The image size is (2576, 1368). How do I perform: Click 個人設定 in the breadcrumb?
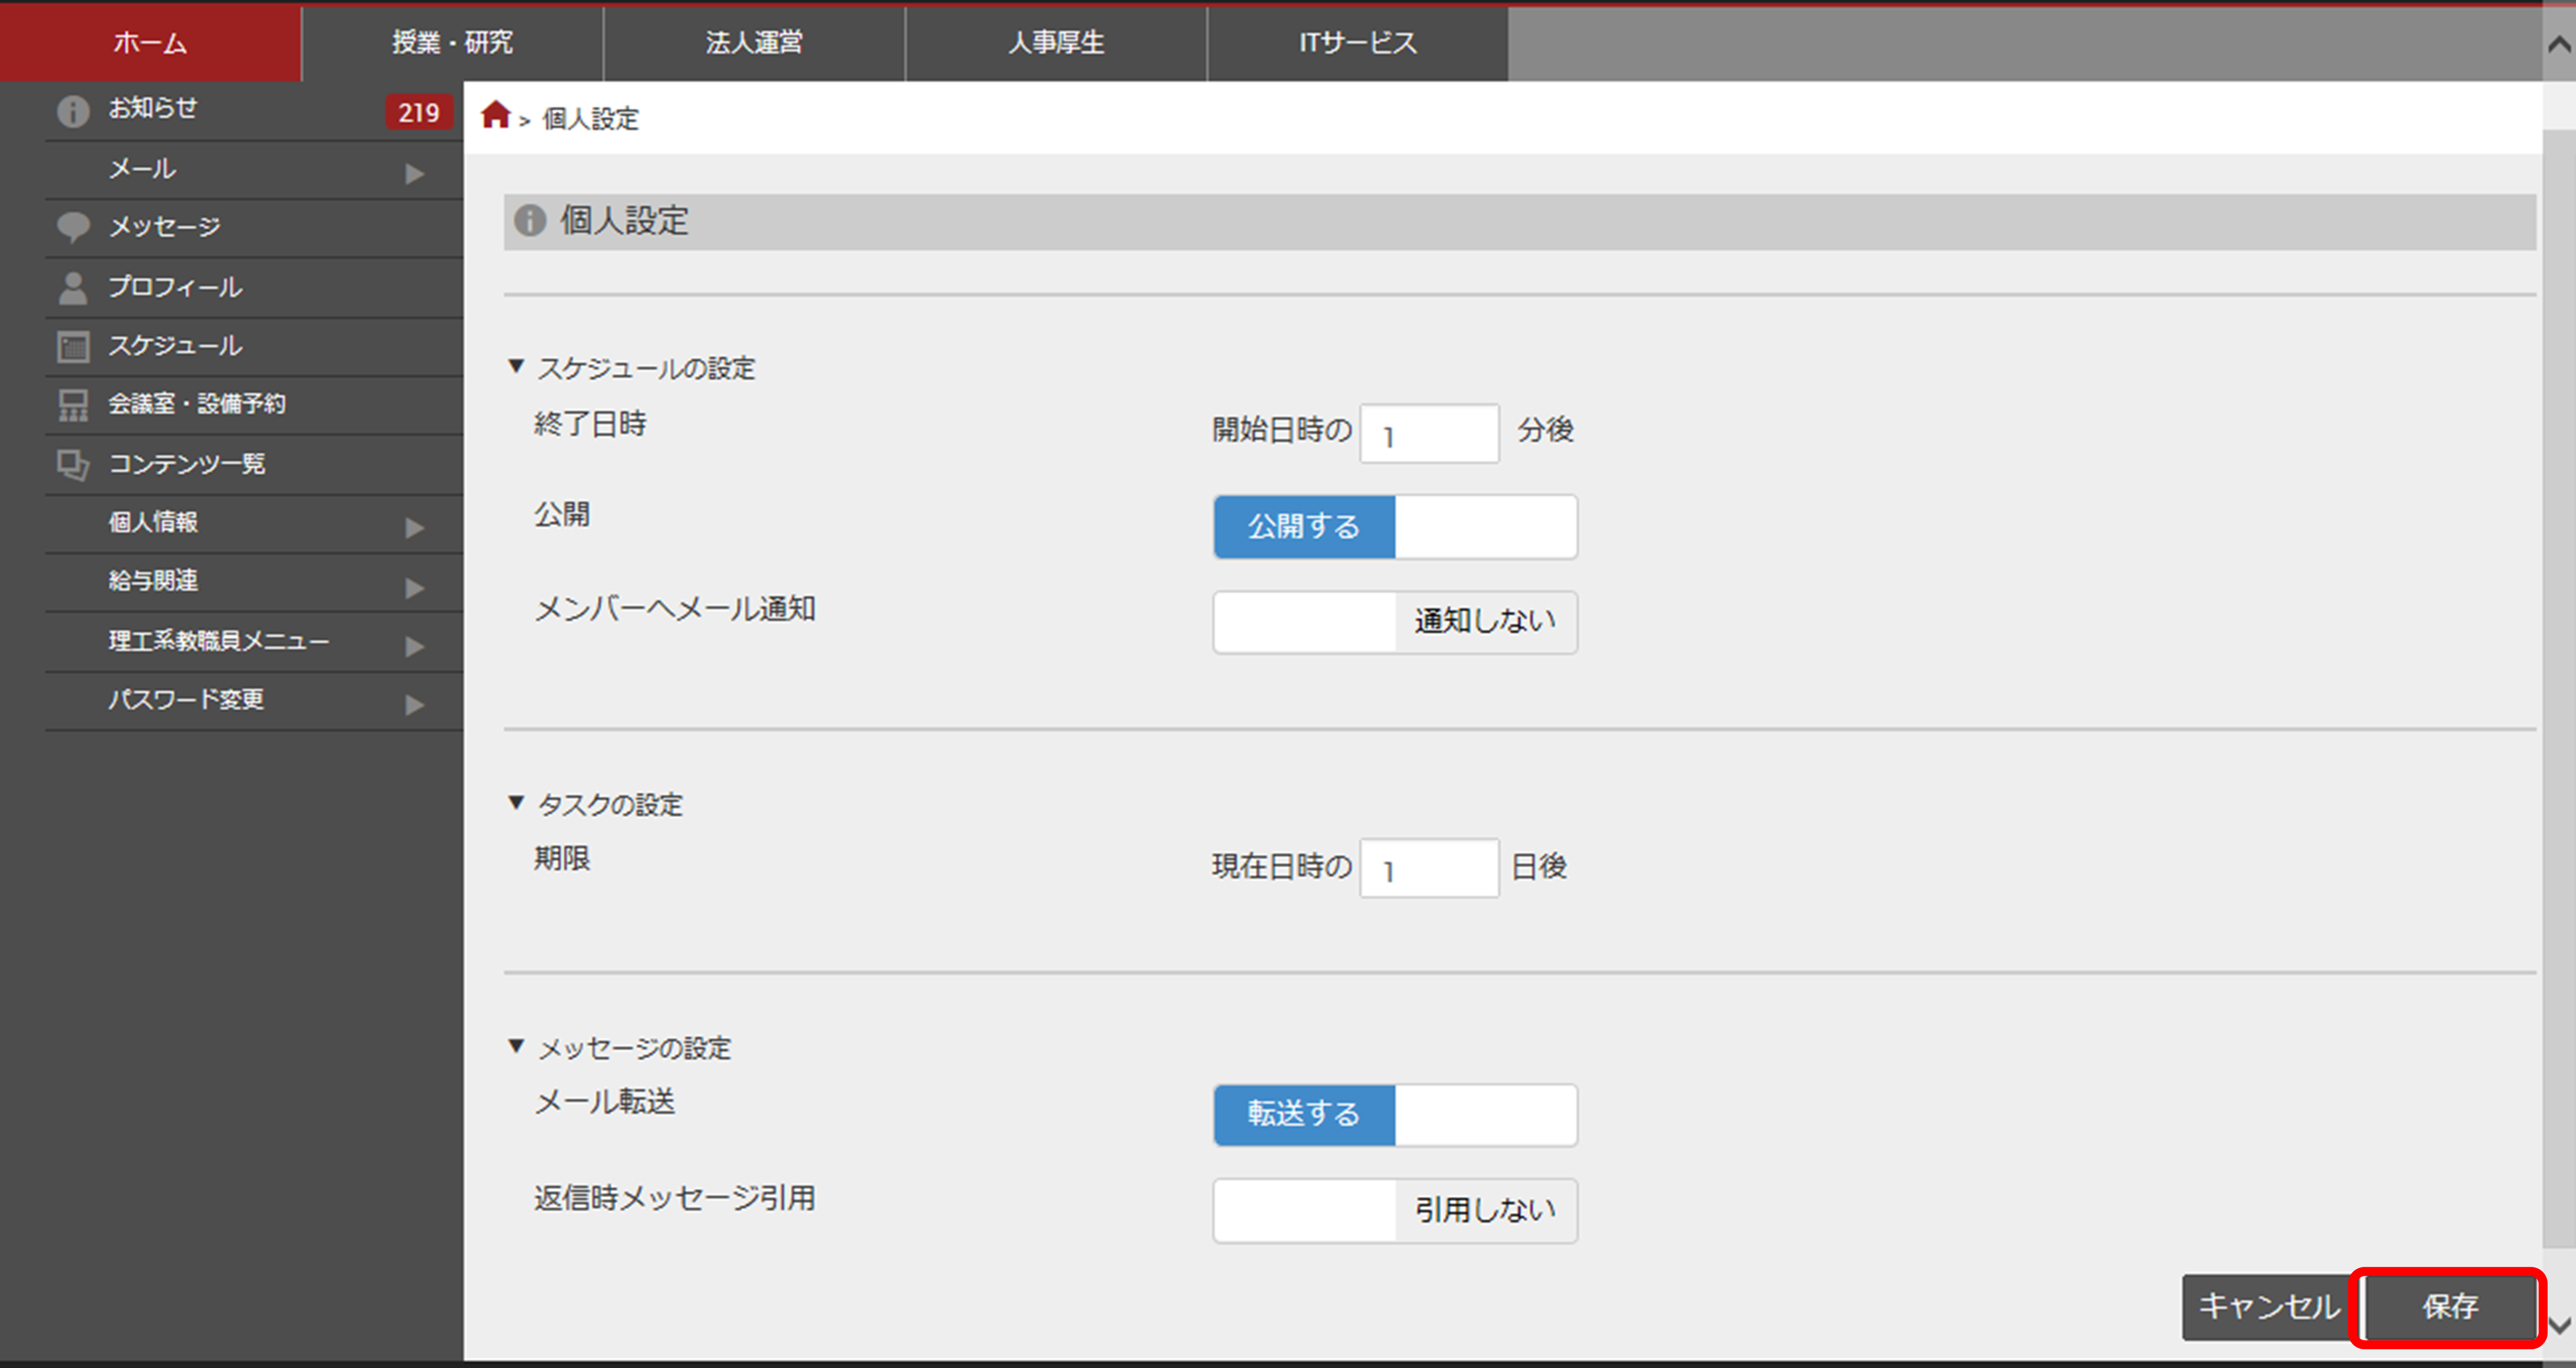pos(590,119)
